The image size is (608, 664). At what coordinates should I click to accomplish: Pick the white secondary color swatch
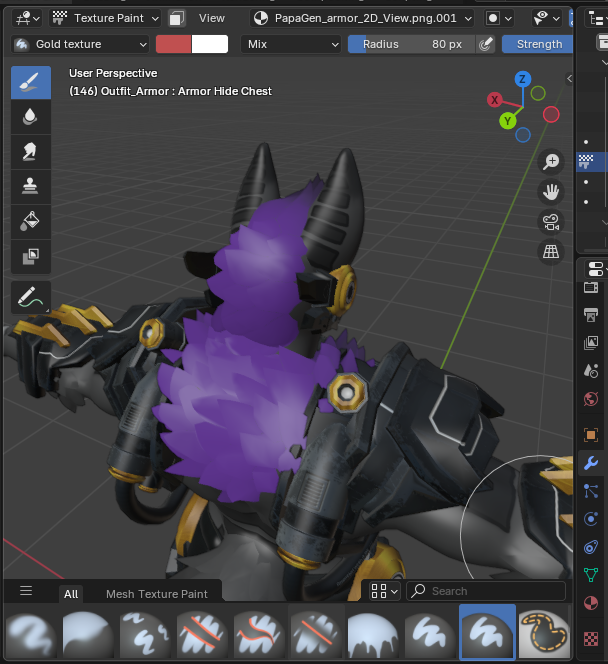[210, 44]
